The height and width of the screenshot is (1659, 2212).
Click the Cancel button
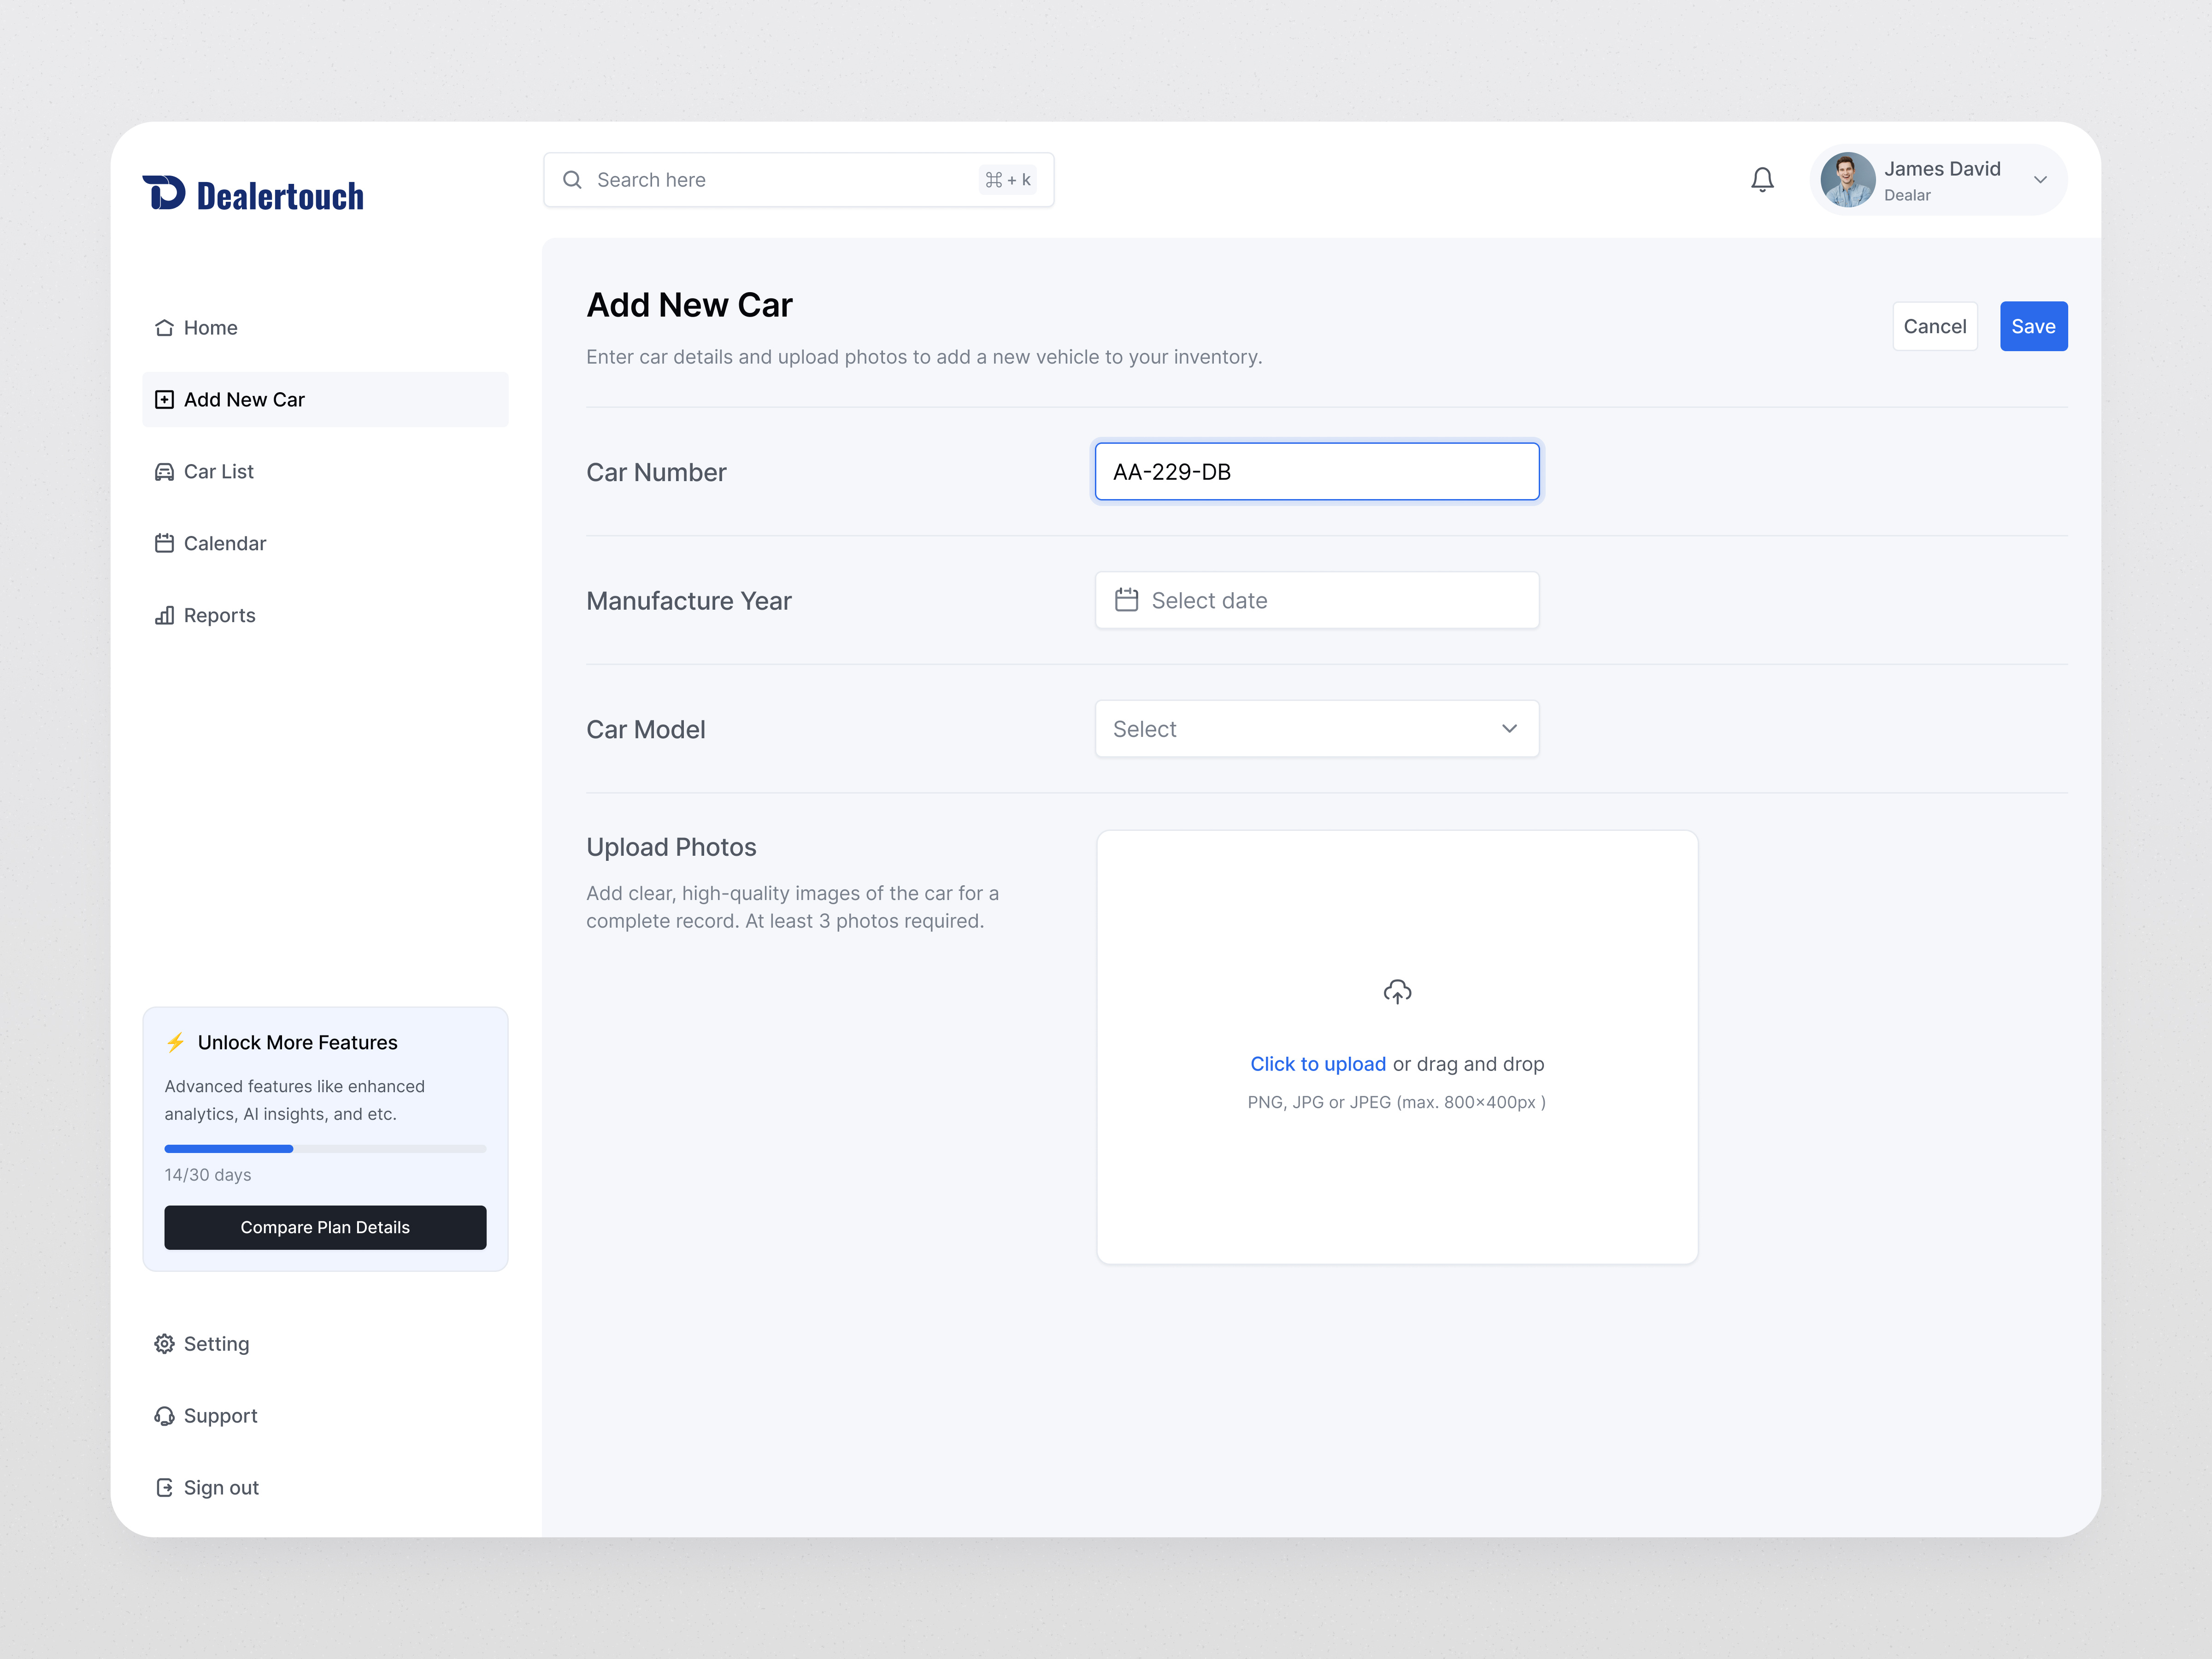(1934, 326)
